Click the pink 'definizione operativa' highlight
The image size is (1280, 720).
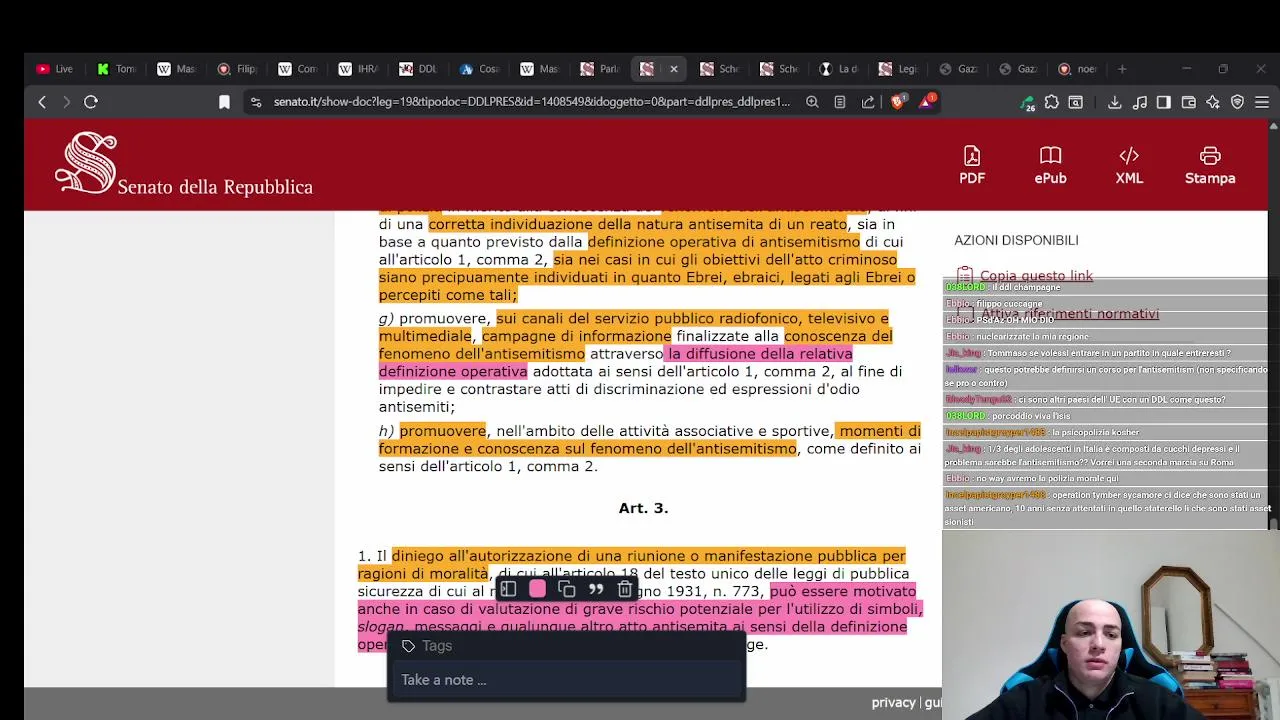click(x=453, y=371)
